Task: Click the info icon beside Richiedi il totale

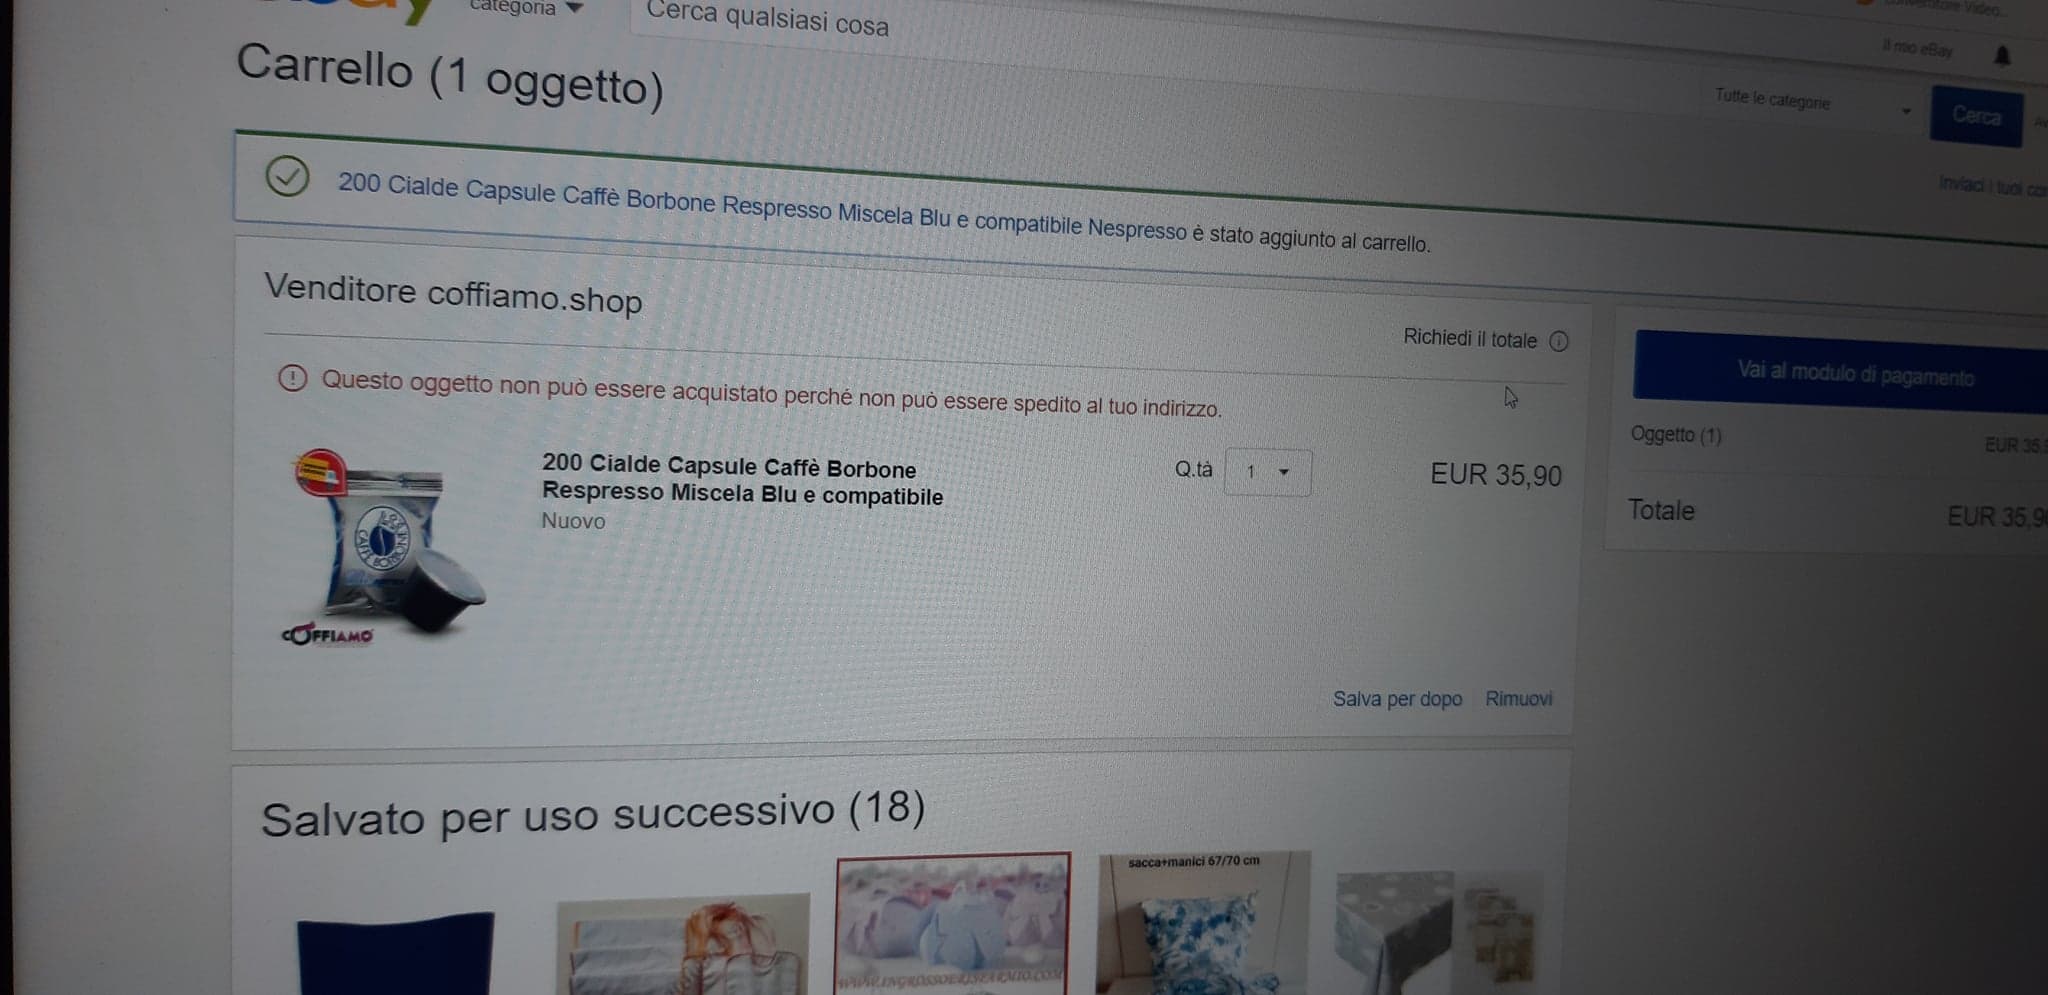Action: [x=1558, y=342]
